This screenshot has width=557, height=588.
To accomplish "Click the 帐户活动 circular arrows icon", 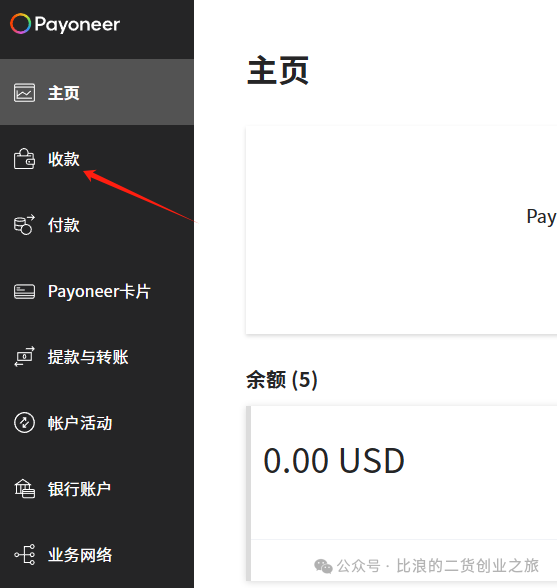I will point(24,423).
